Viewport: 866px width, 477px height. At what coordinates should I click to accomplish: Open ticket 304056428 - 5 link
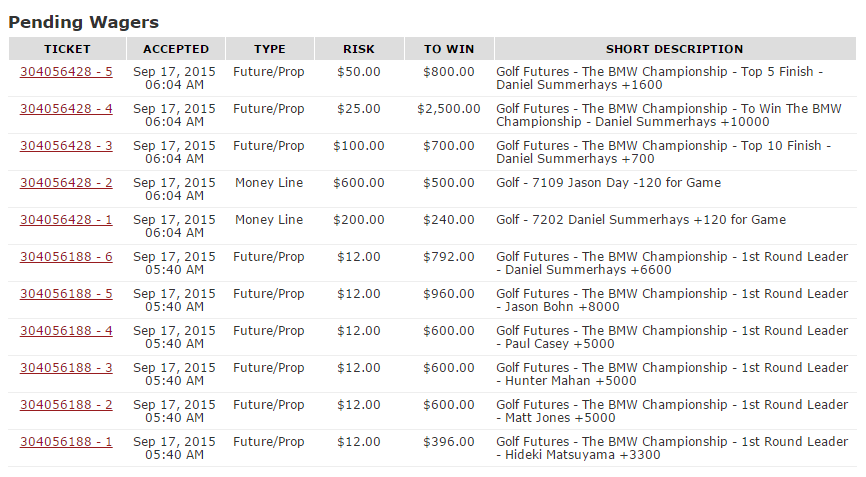[x=66, y=72]
